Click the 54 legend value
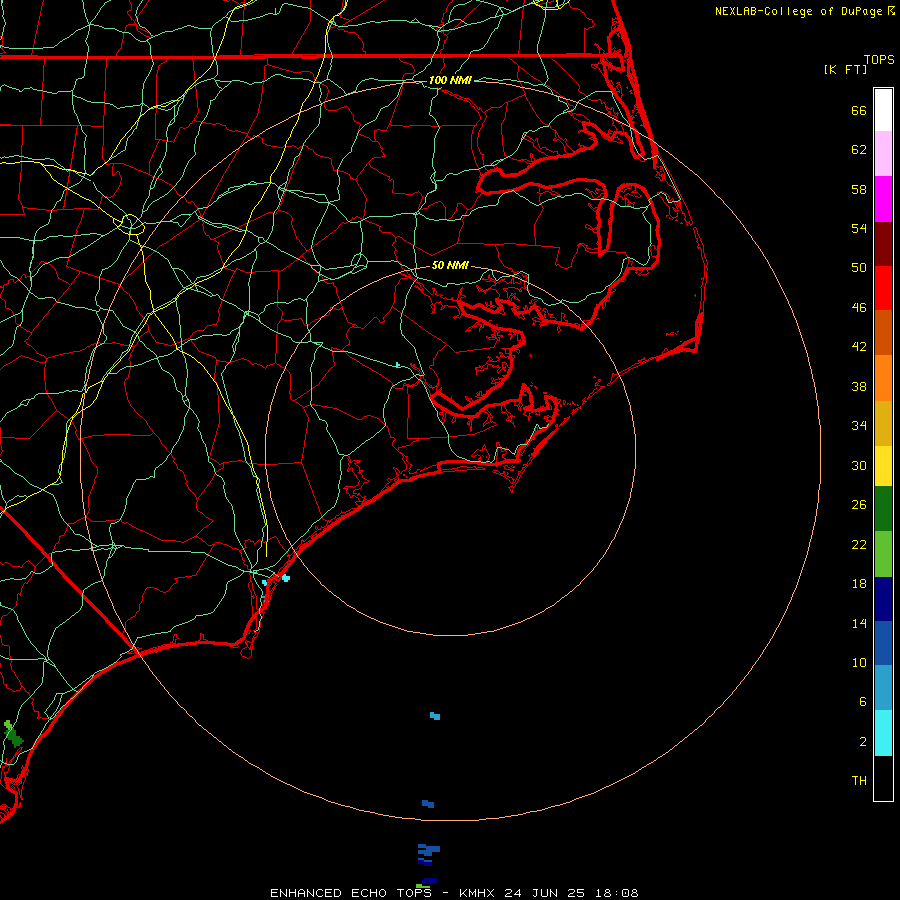The width and height of the screenshot is (900, 900). tap(859, 228)
